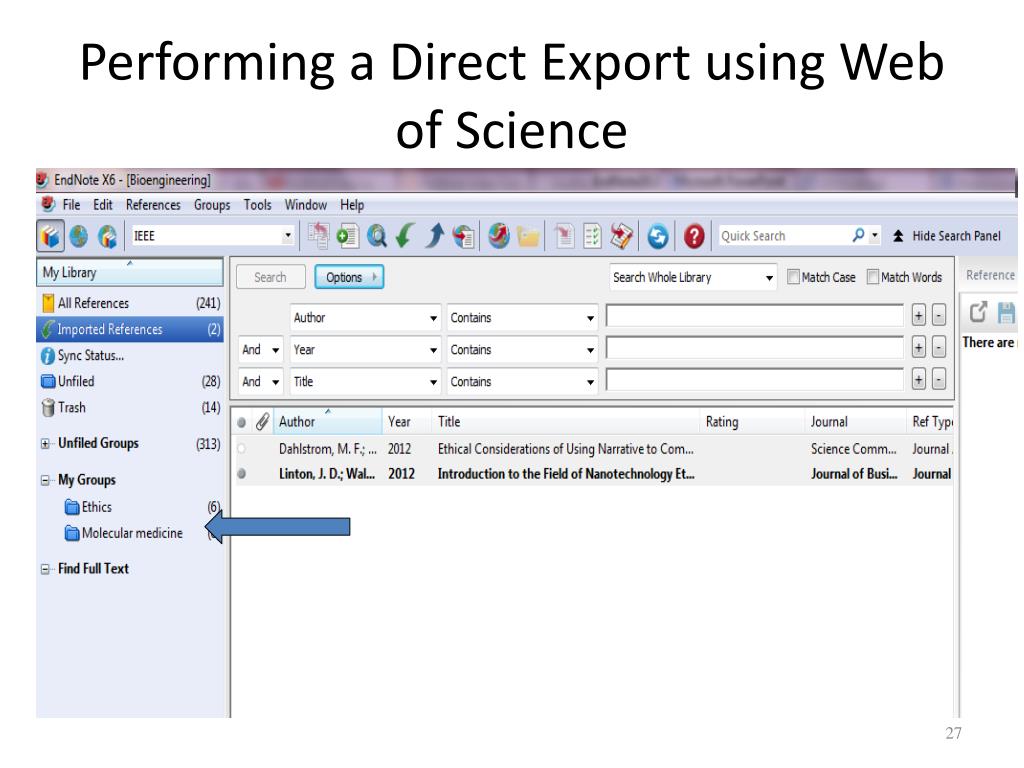This screenshot has height=768, width=1024.
Task: Click the blue Export arrow icon
Action: [434, 236]
